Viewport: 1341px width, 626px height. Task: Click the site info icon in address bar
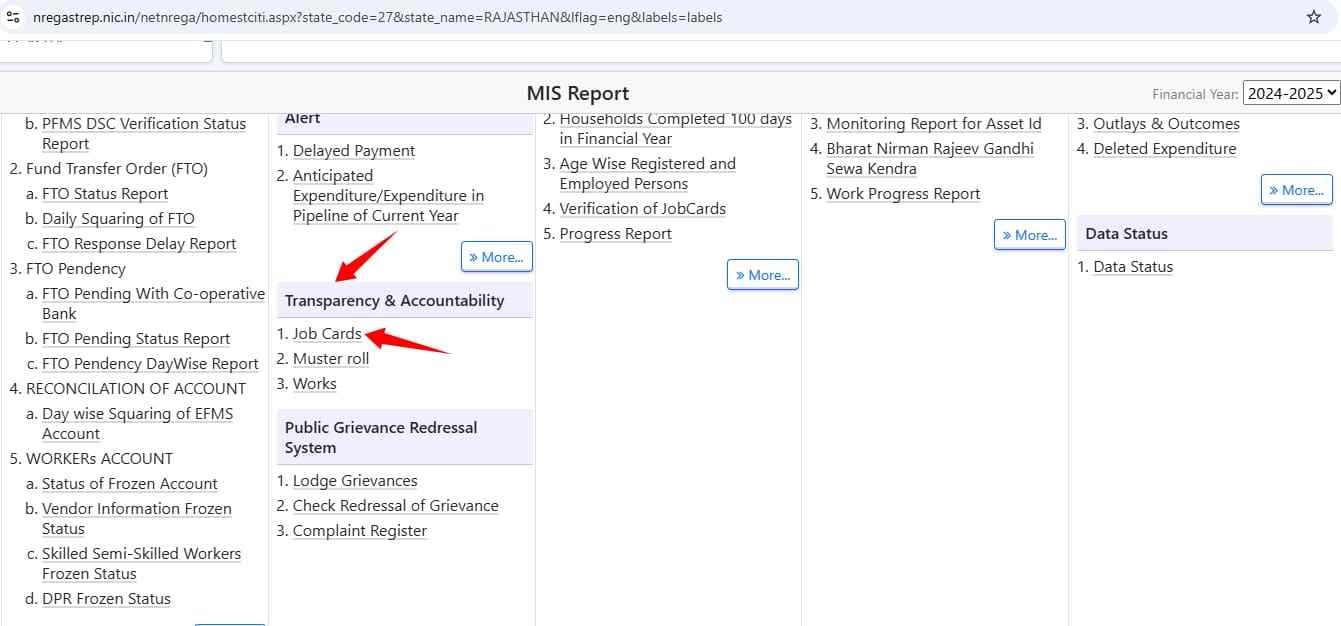coord(14,17)
